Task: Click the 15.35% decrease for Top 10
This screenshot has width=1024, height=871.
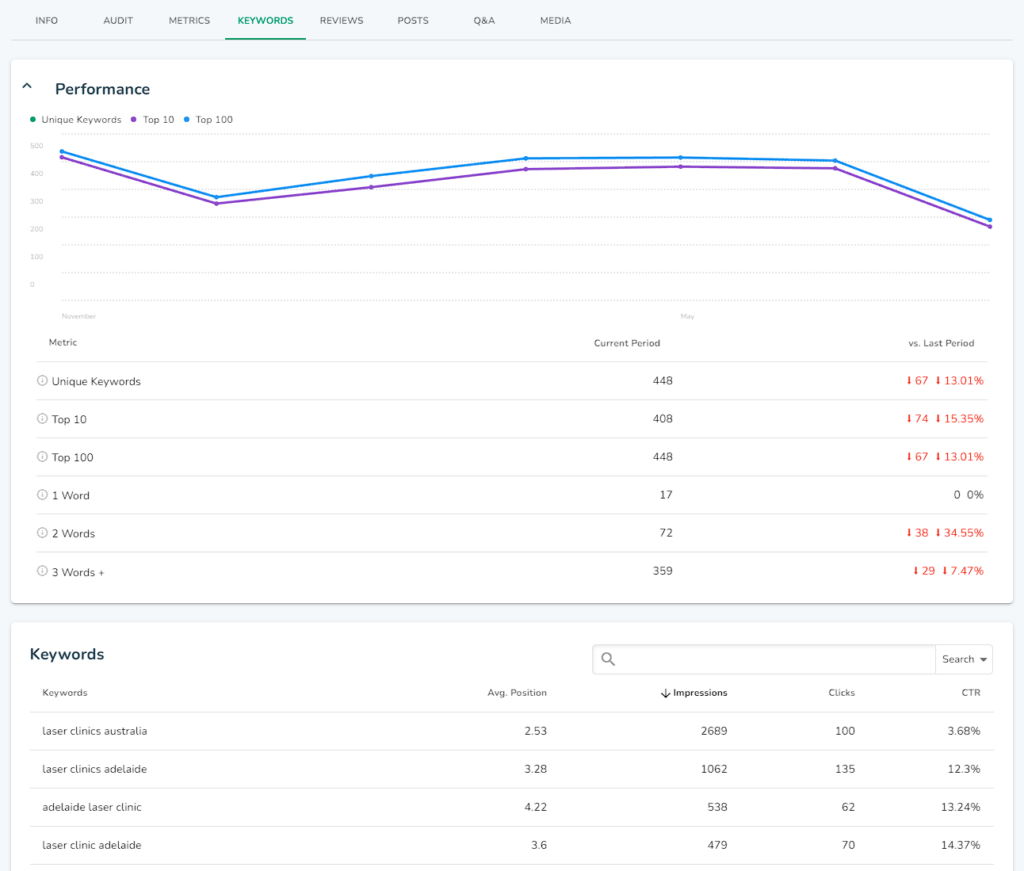Action: click(959, 419)
